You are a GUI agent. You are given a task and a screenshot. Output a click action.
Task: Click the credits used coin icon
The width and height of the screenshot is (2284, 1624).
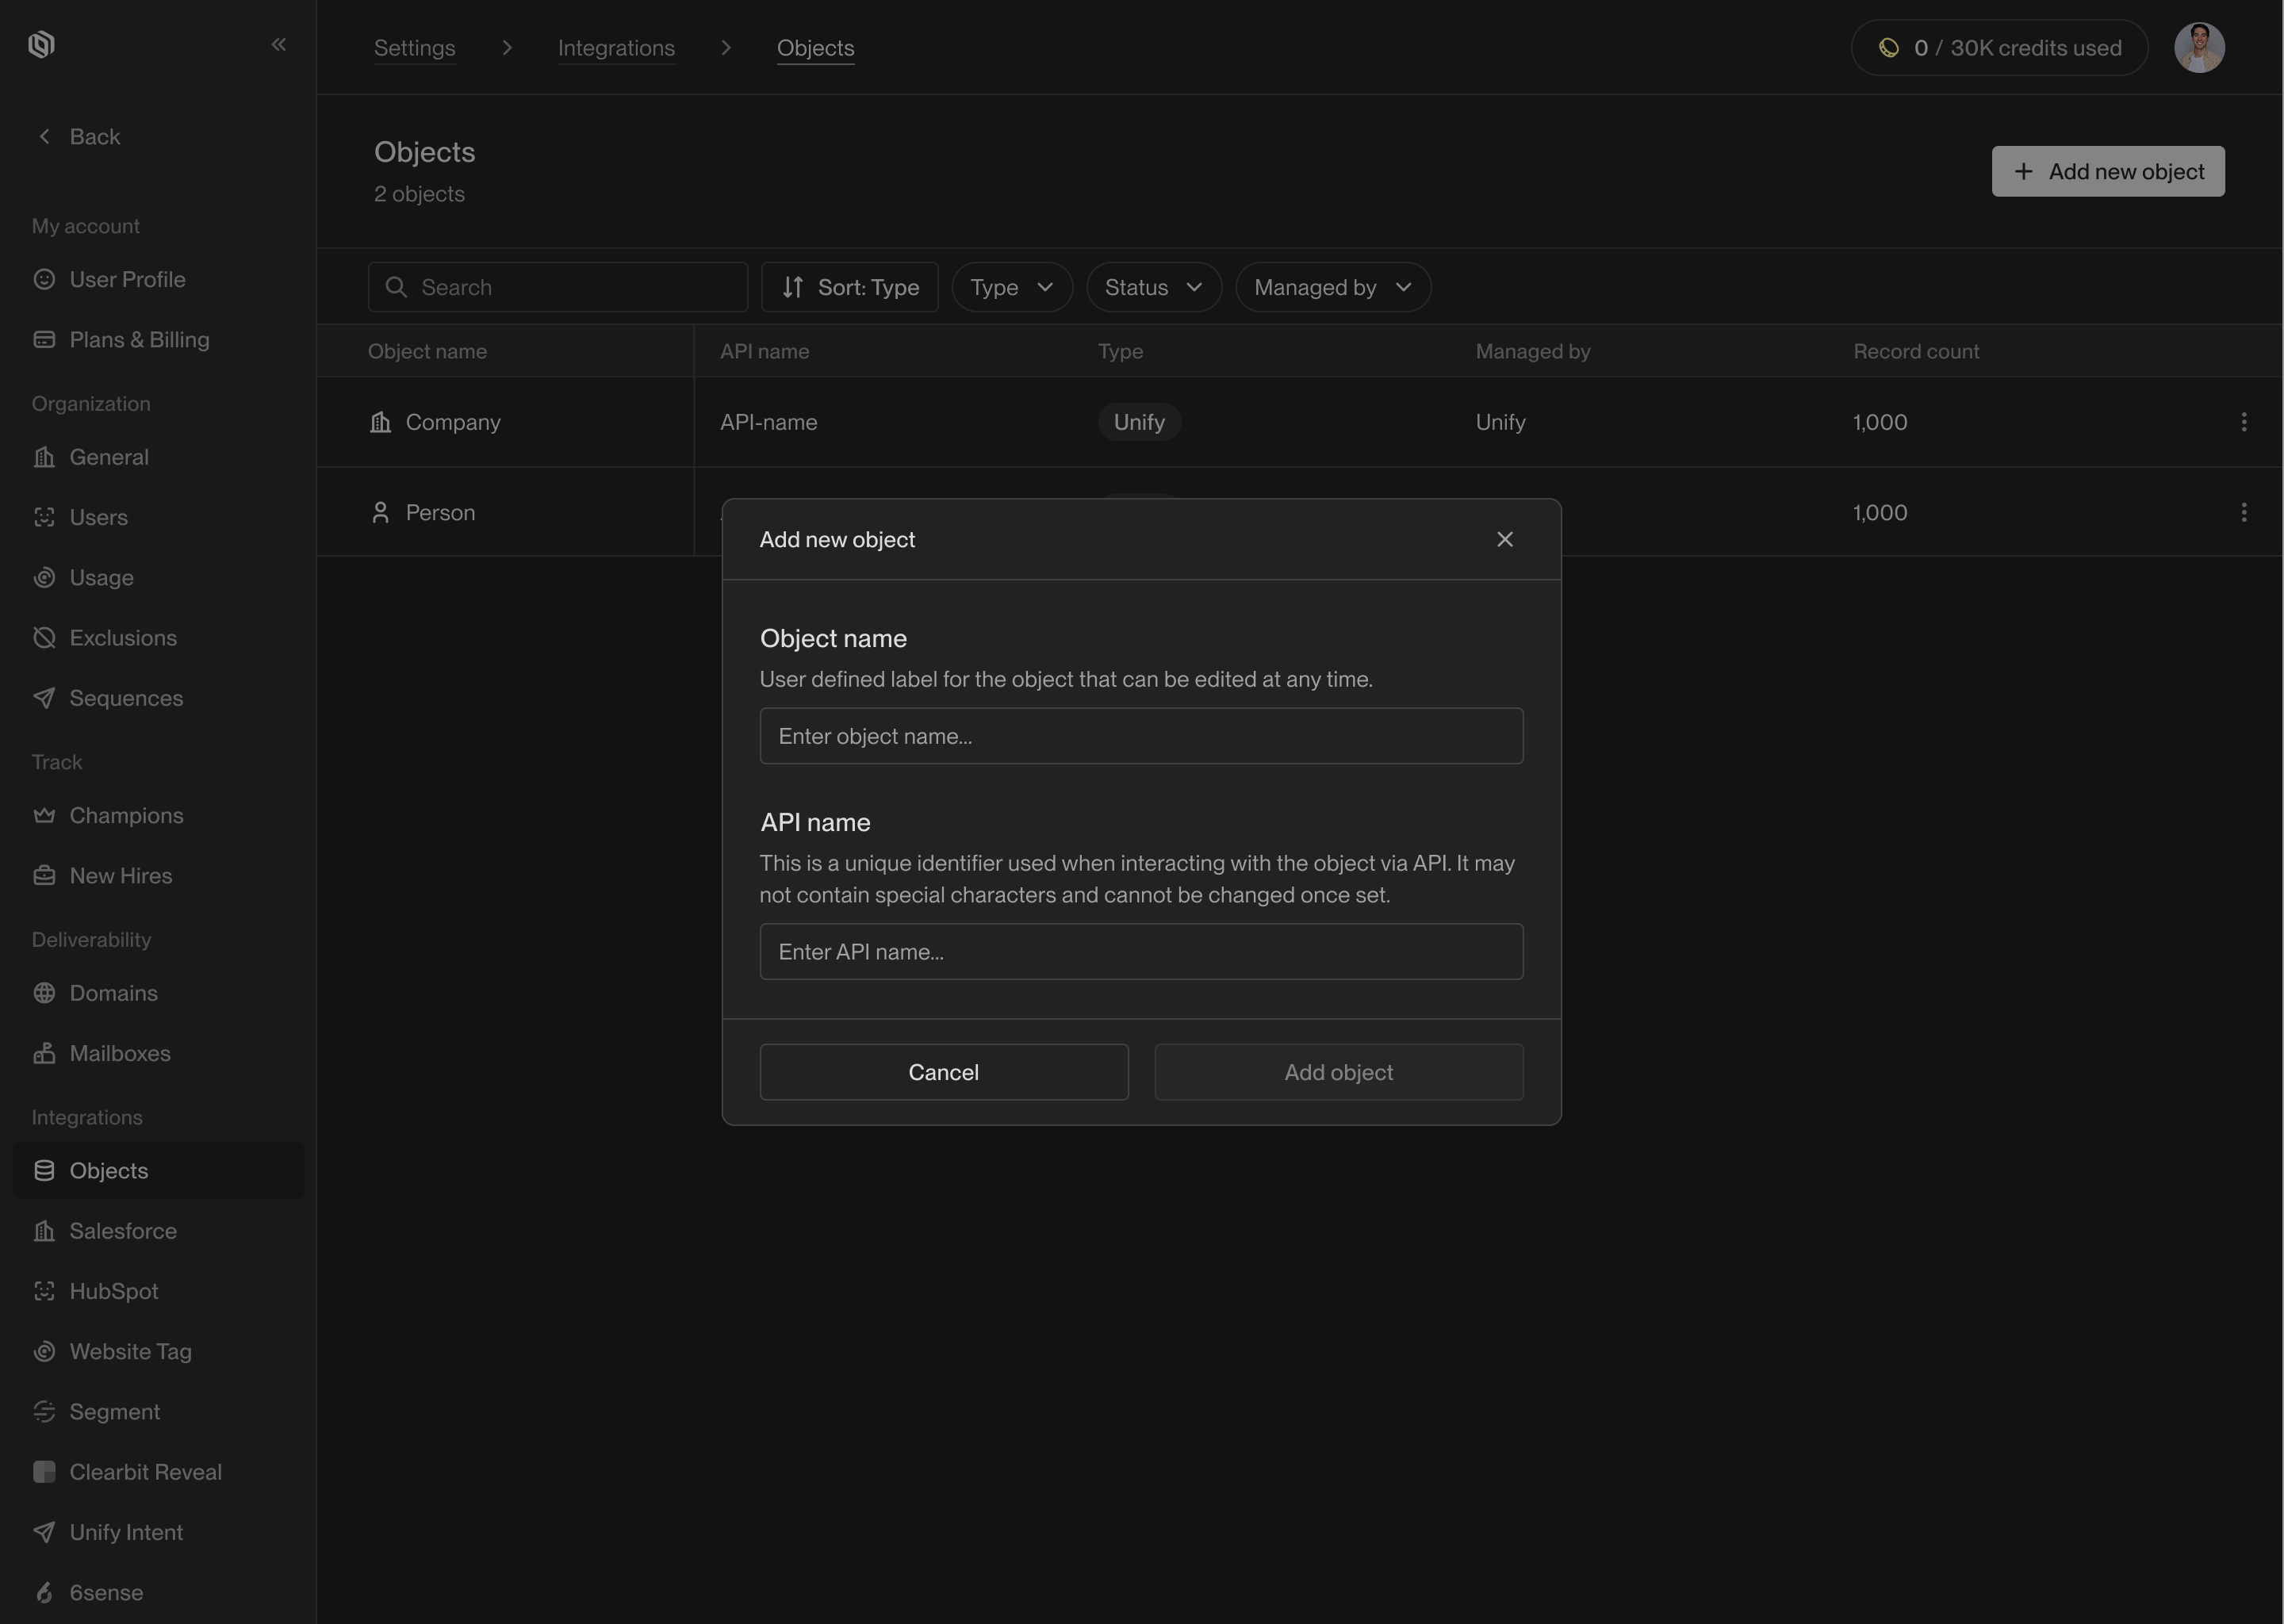pyautogui.click(x=1888, y=48)
